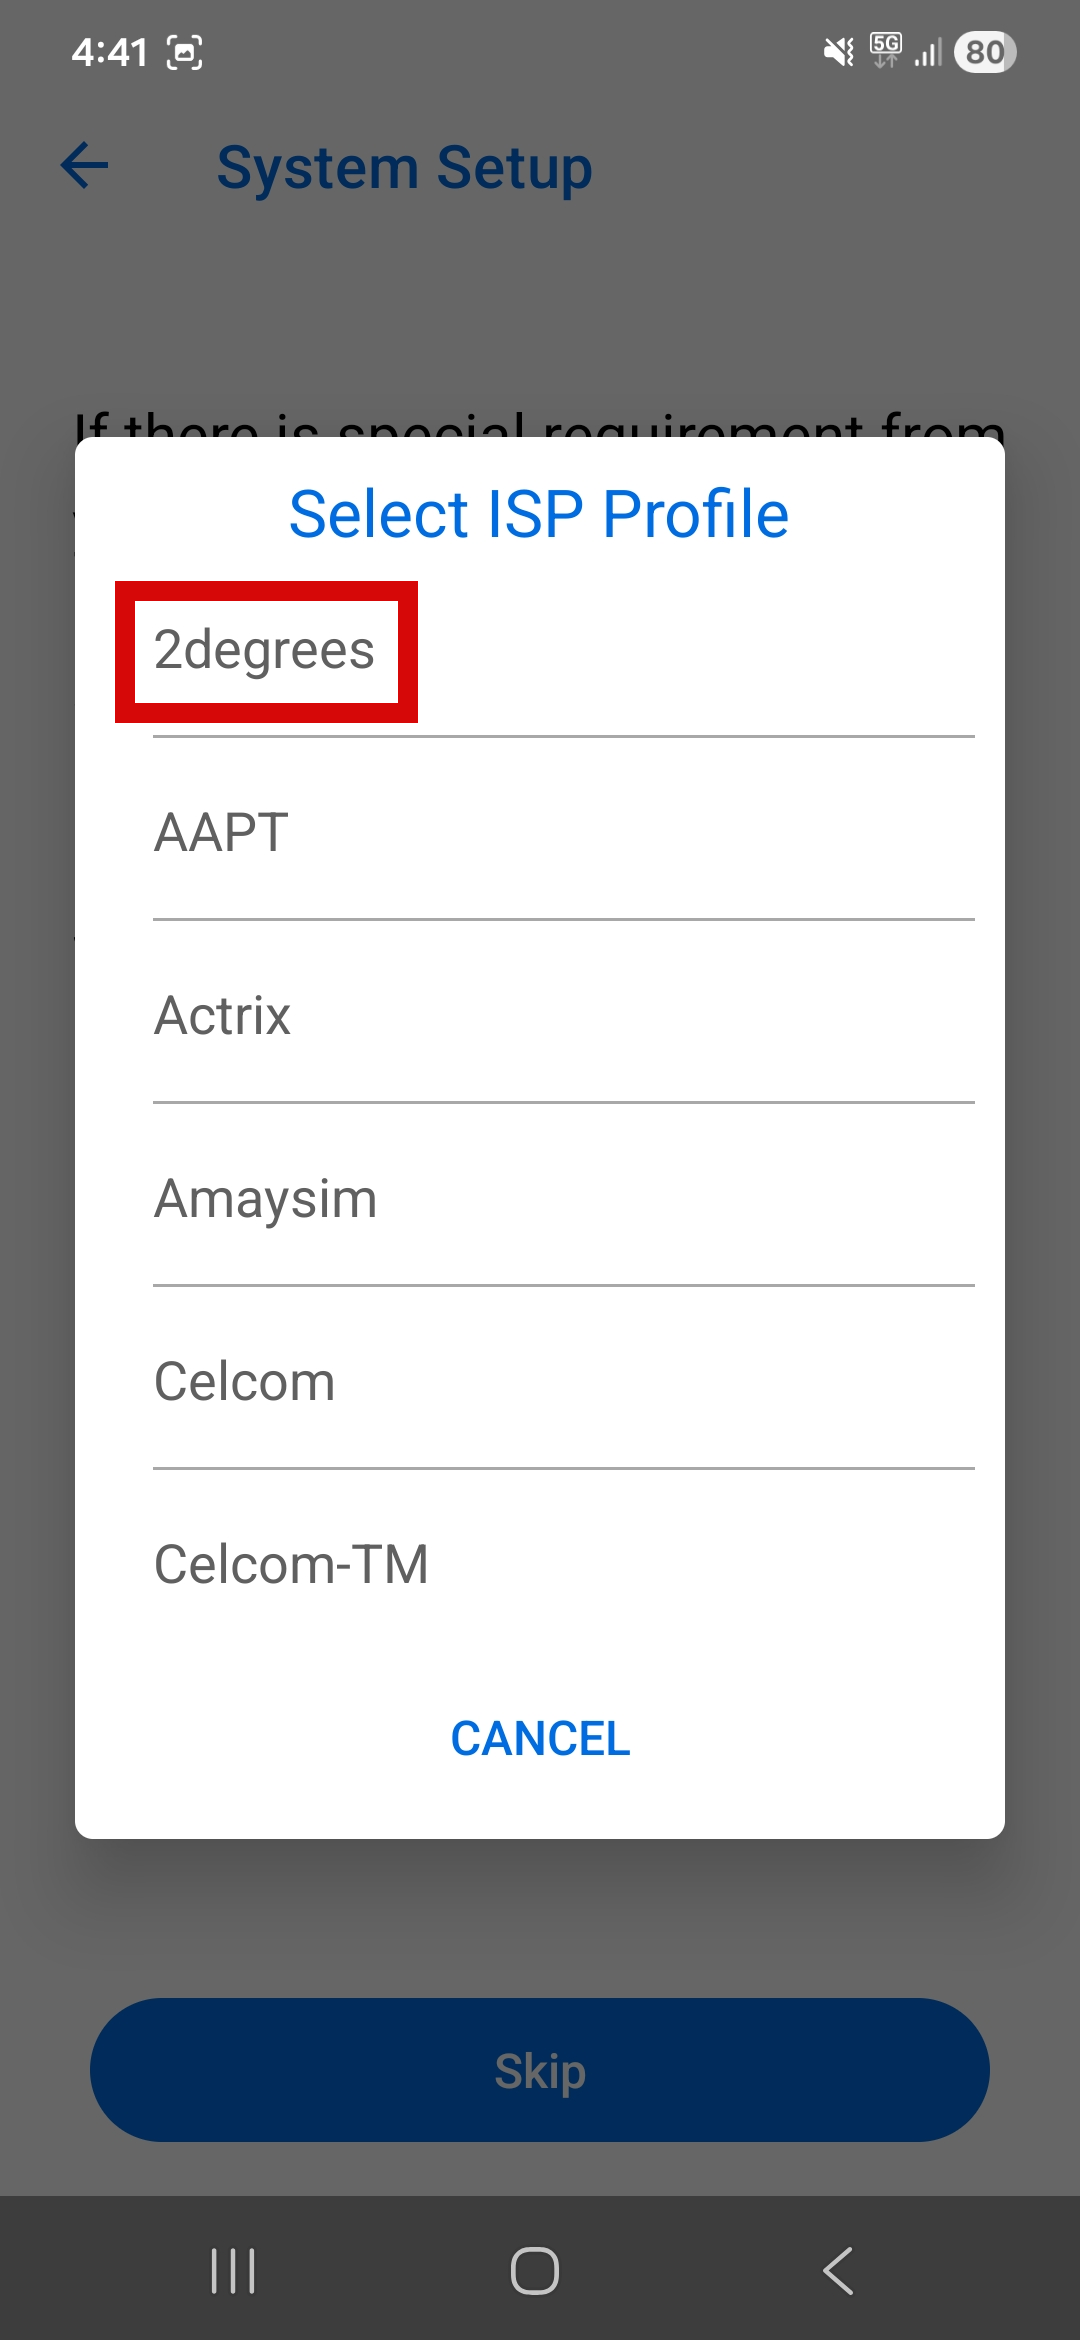Tap the battery level indicator showing 80
The width and height of the screenshot is (1080, 2340).
coord(984,53)
